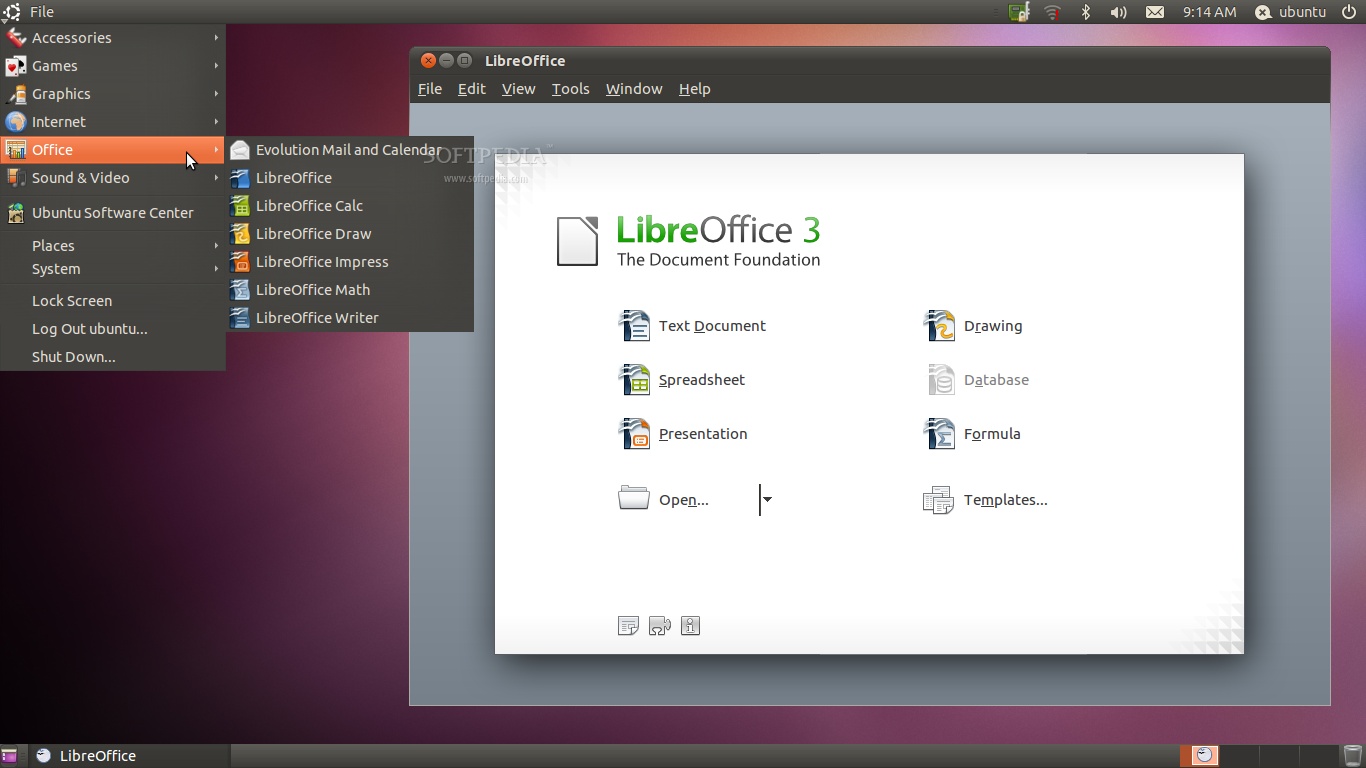
Task: Open the Tools menu
Action: coord(570,89)
